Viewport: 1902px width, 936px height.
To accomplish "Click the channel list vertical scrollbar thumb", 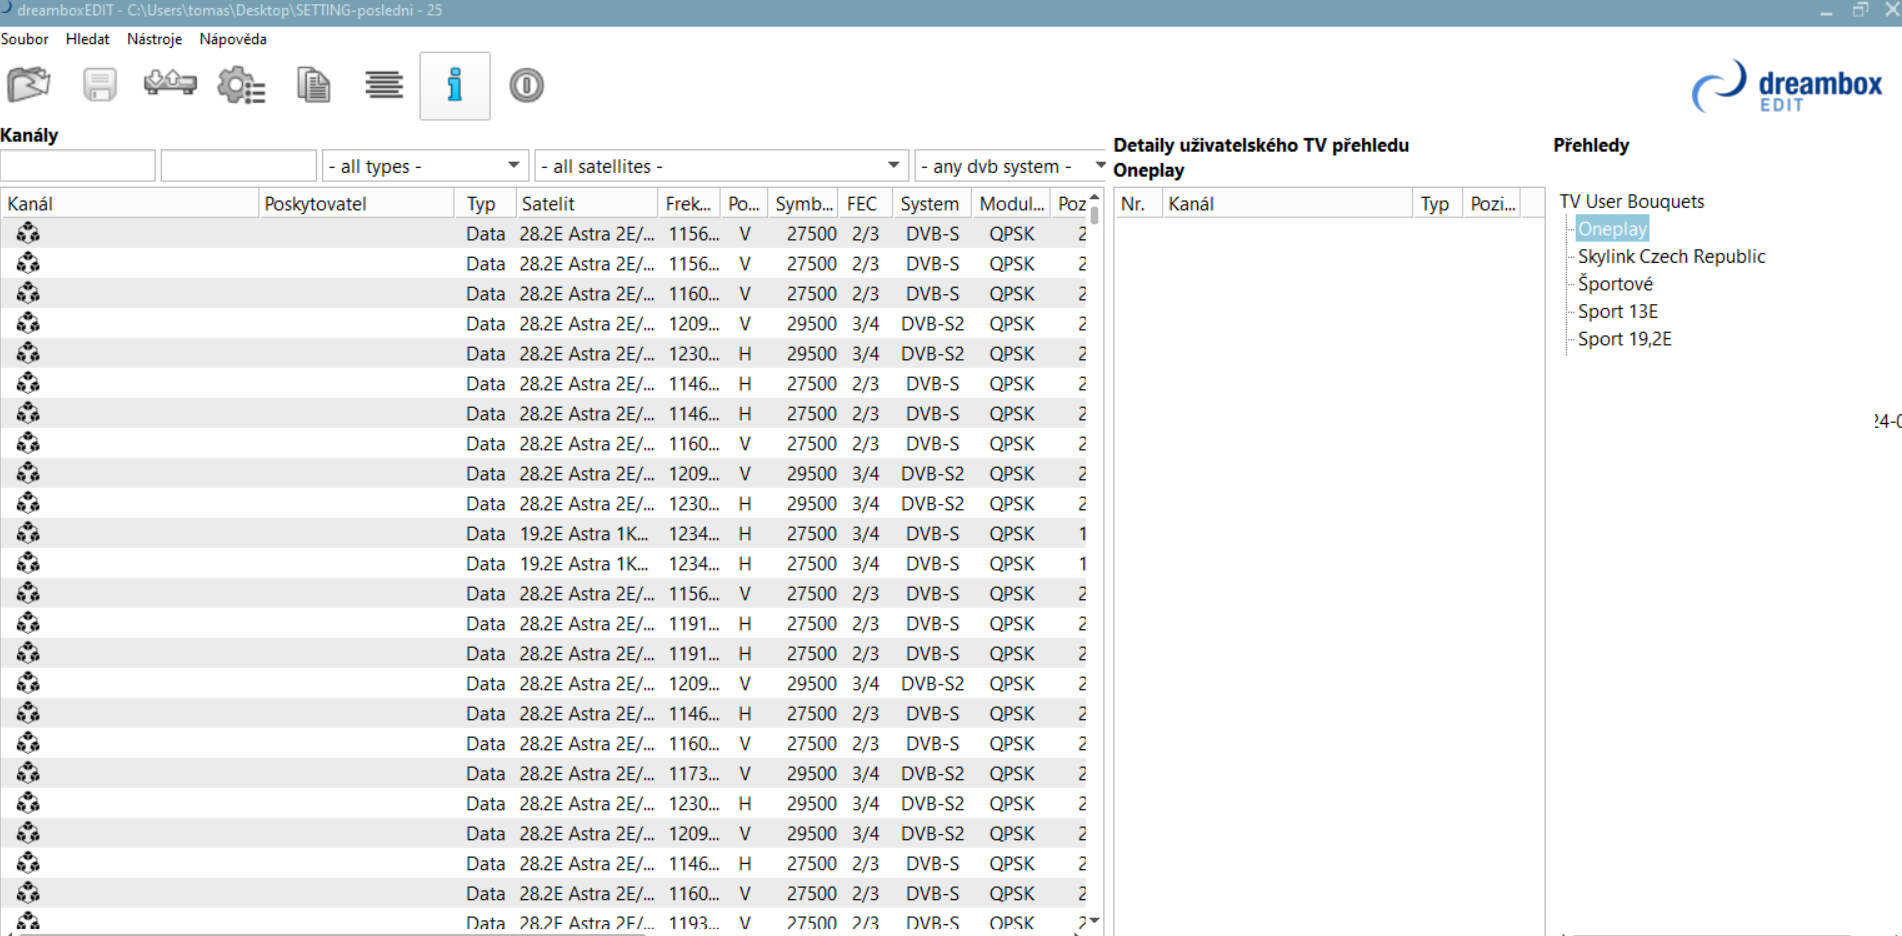I will click(1095, 215).
